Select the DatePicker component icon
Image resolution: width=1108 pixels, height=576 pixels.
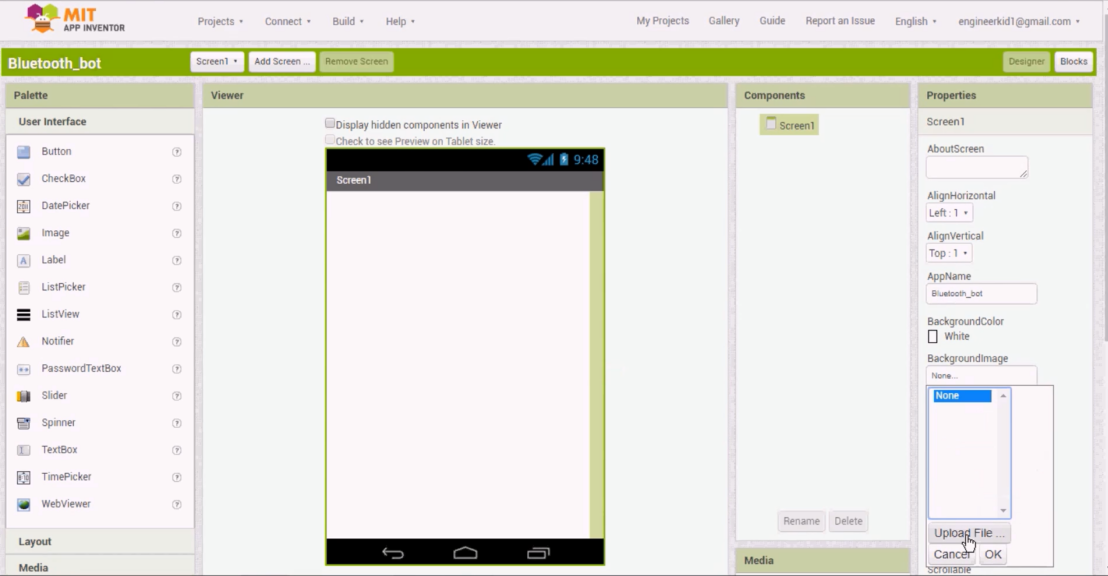click(23, 206)
